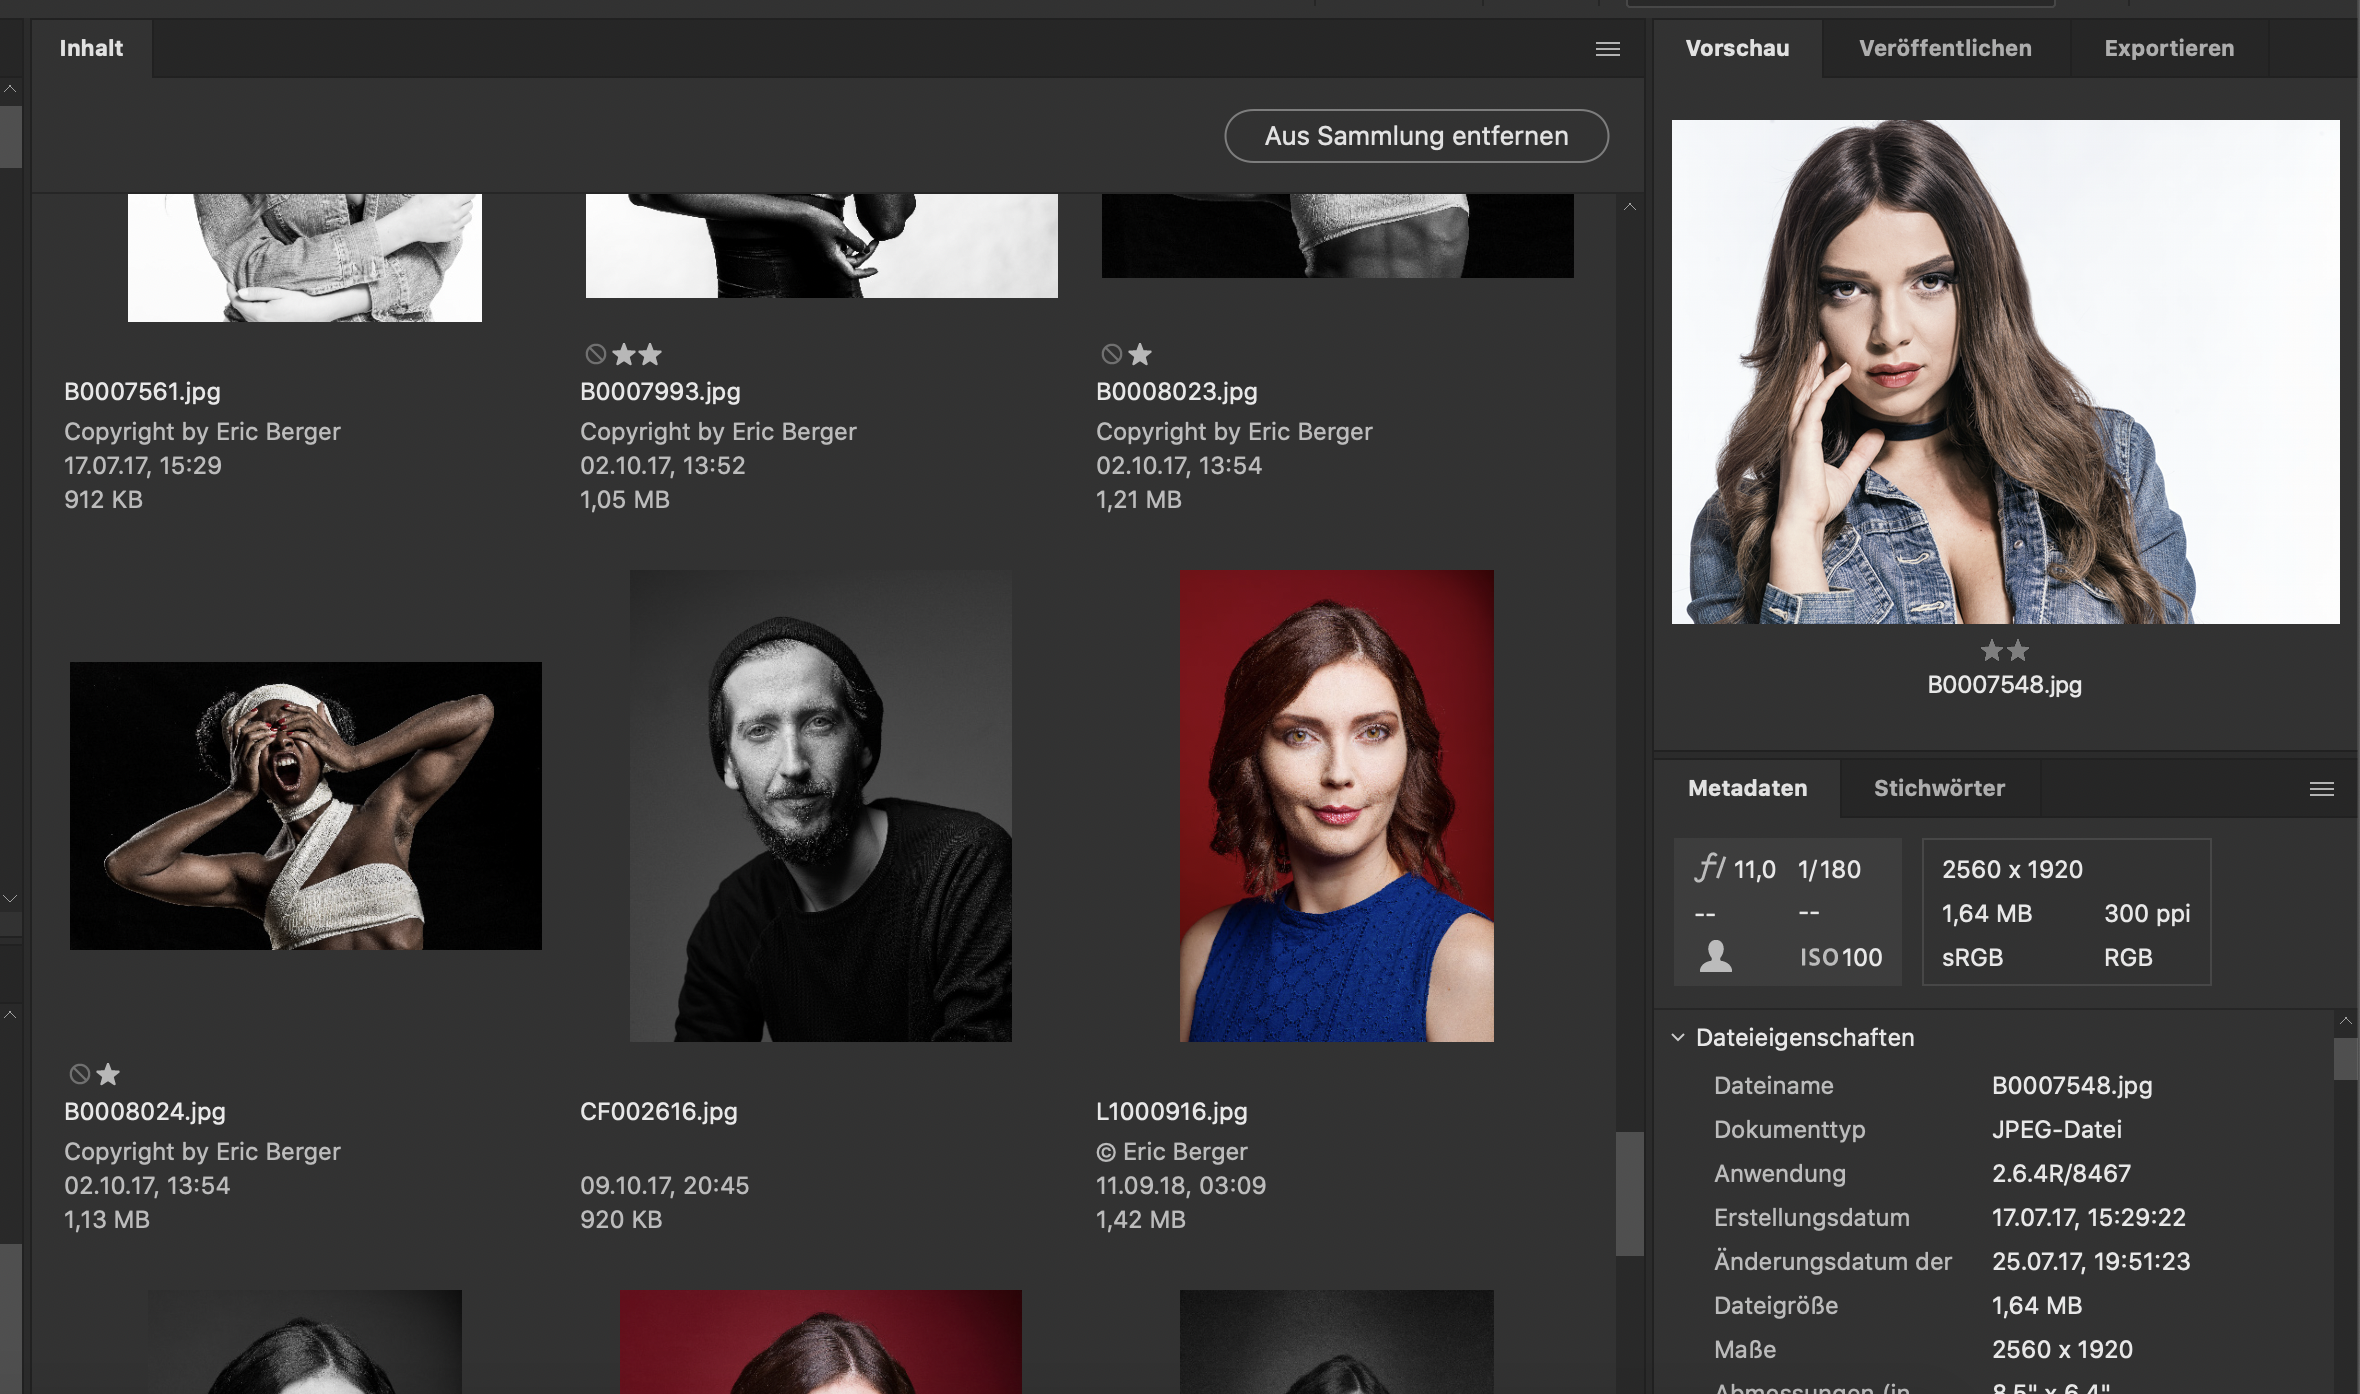
Task: Select L1000916.jpg red background portrait
Action: [1336, 805]
